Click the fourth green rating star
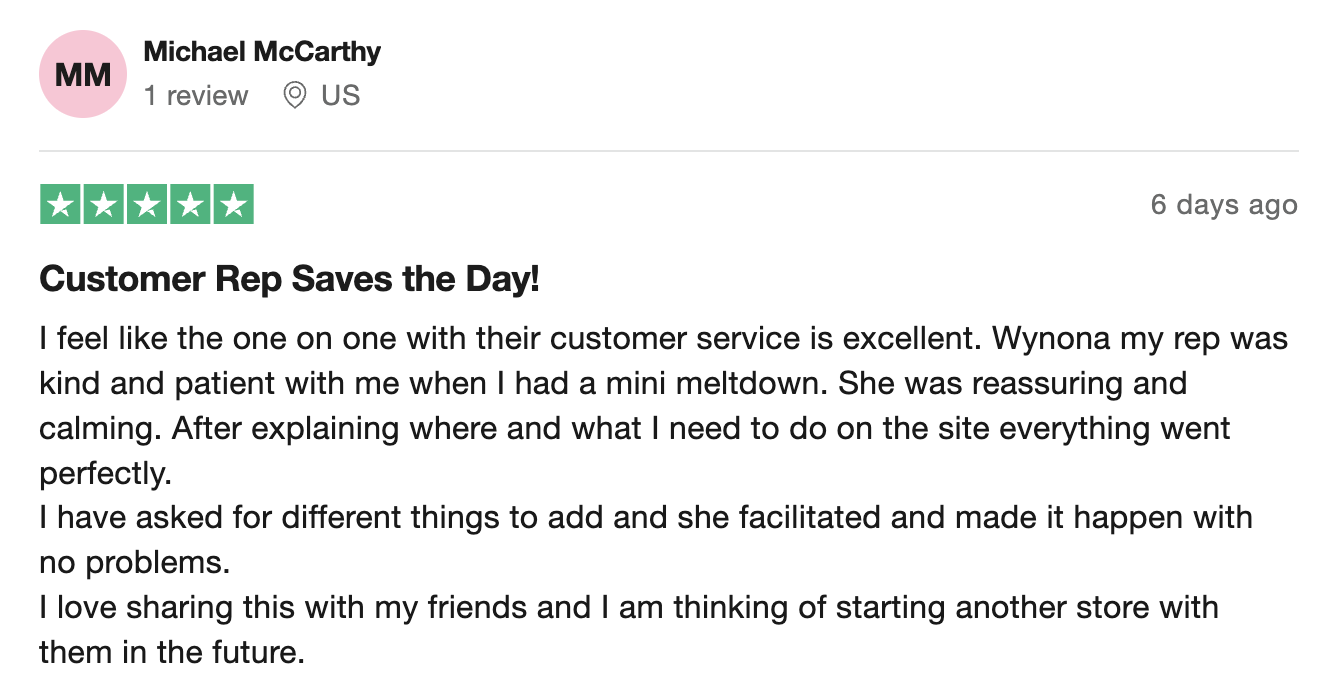 pyautogui.click(x=190, y=205)
